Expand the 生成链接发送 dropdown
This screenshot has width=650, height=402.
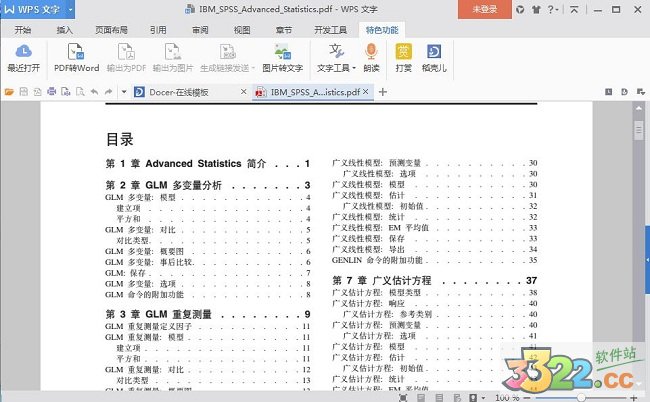[253, 68]
